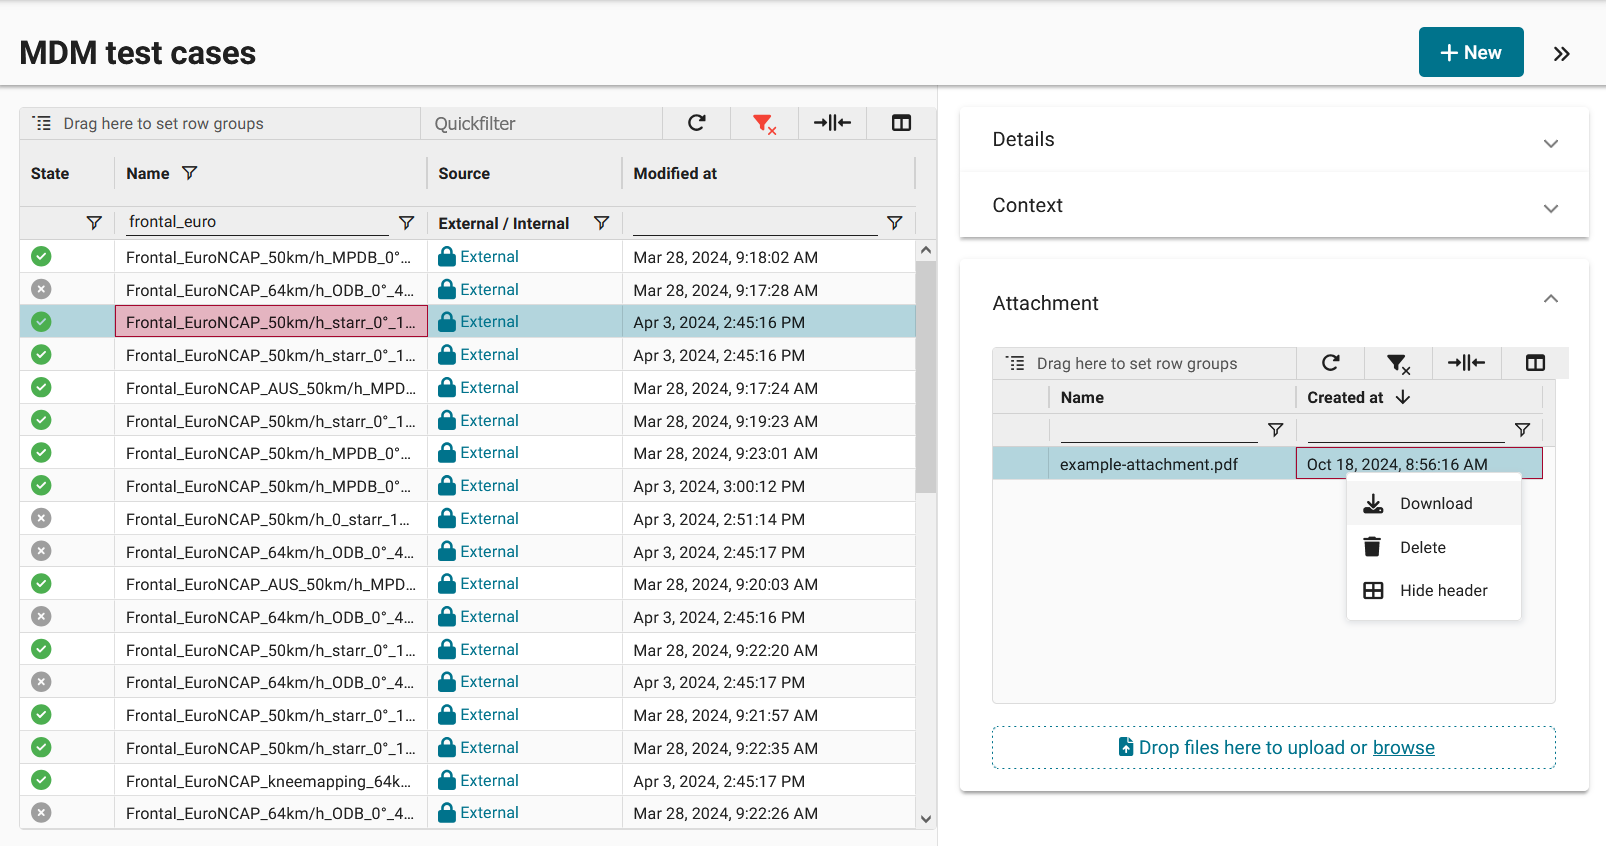Choose Hide header from the context menu
1606x846 pixels.
(1434, 590)
